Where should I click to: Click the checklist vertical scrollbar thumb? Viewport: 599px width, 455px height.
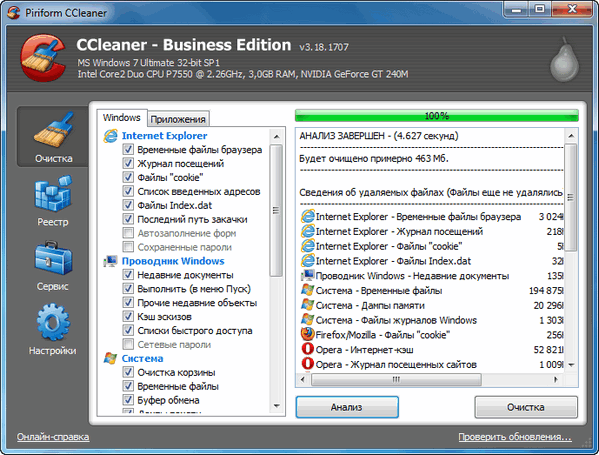click(276, 210)
